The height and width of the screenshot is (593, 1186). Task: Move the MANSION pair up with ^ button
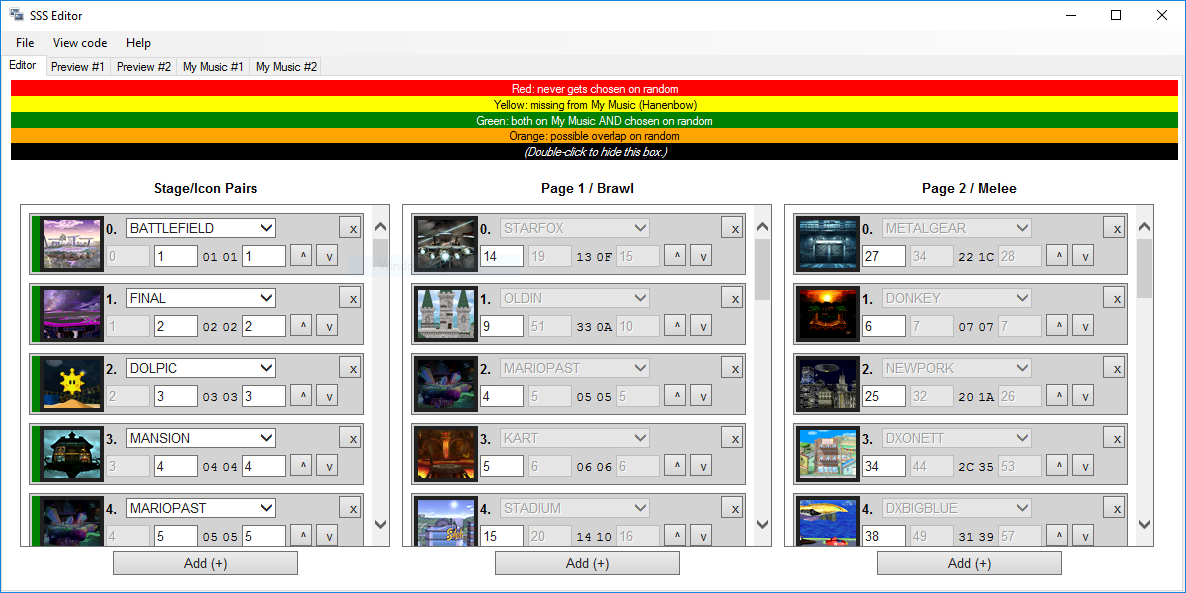point(301,467)
